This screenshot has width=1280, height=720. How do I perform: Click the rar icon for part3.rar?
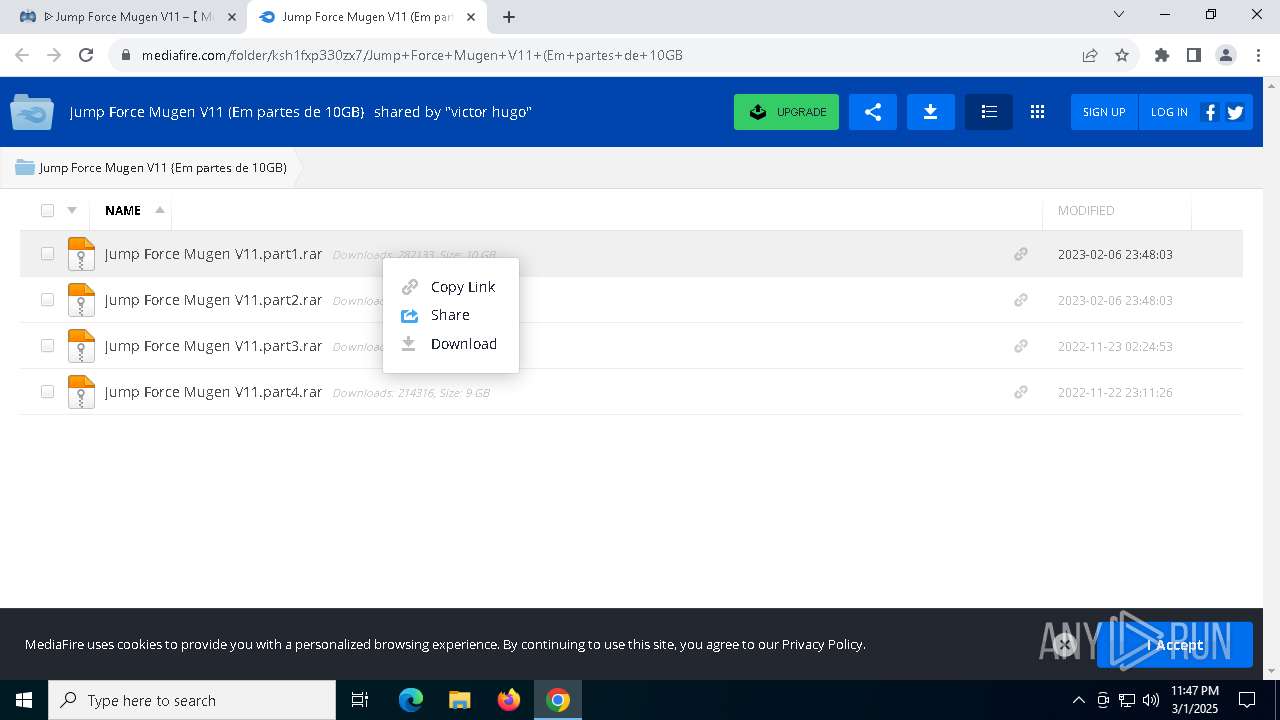[x=81, y=346]
